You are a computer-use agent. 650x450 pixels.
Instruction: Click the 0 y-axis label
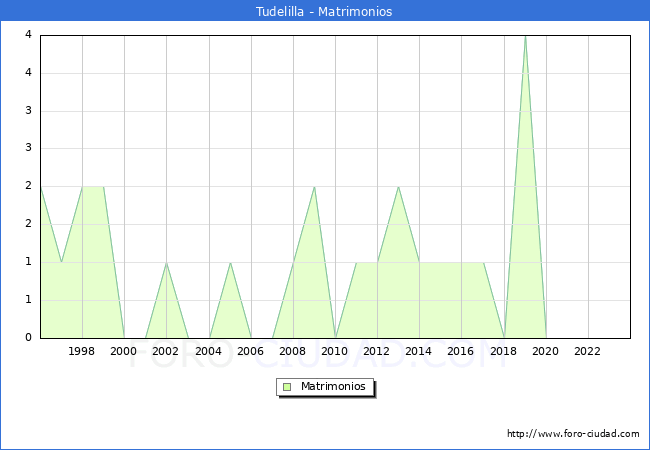click(28, 337)
